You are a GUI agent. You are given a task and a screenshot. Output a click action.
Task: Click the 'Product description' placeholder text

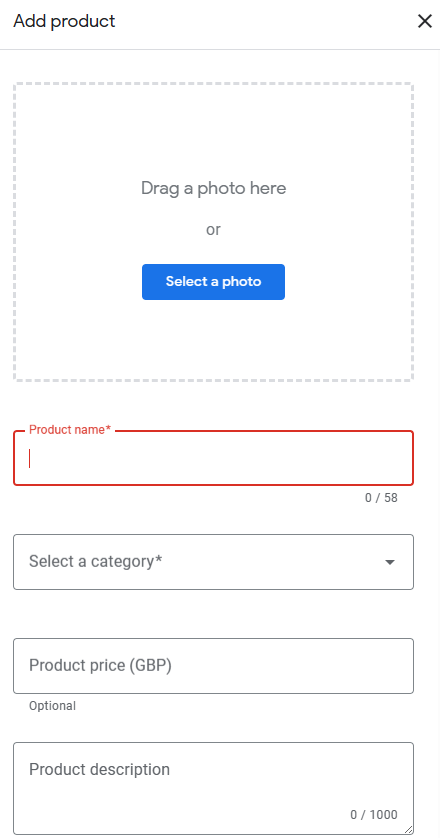click(x=99, y=770)
